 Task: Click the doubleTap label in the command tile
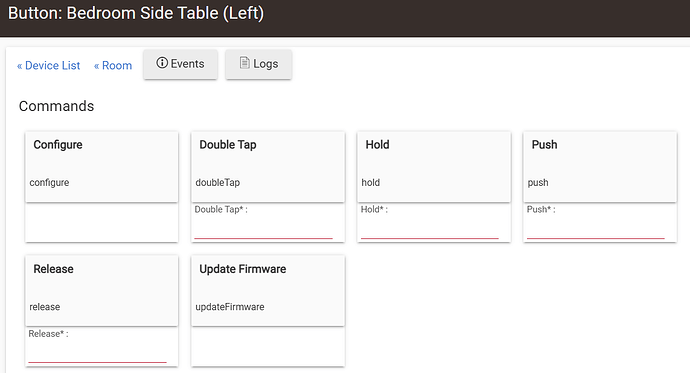click(217, 183)
